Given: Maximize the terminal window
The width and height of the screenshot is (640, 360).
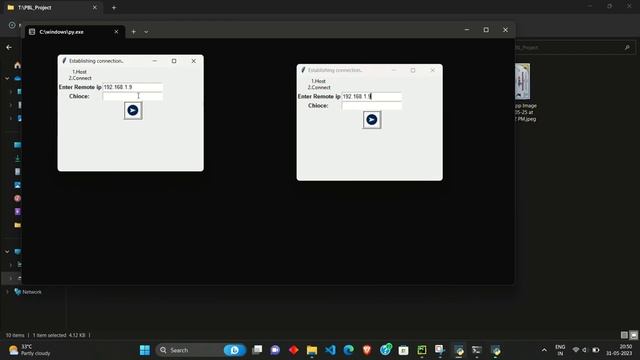Looking at the screenshot, I should point(486,30).
